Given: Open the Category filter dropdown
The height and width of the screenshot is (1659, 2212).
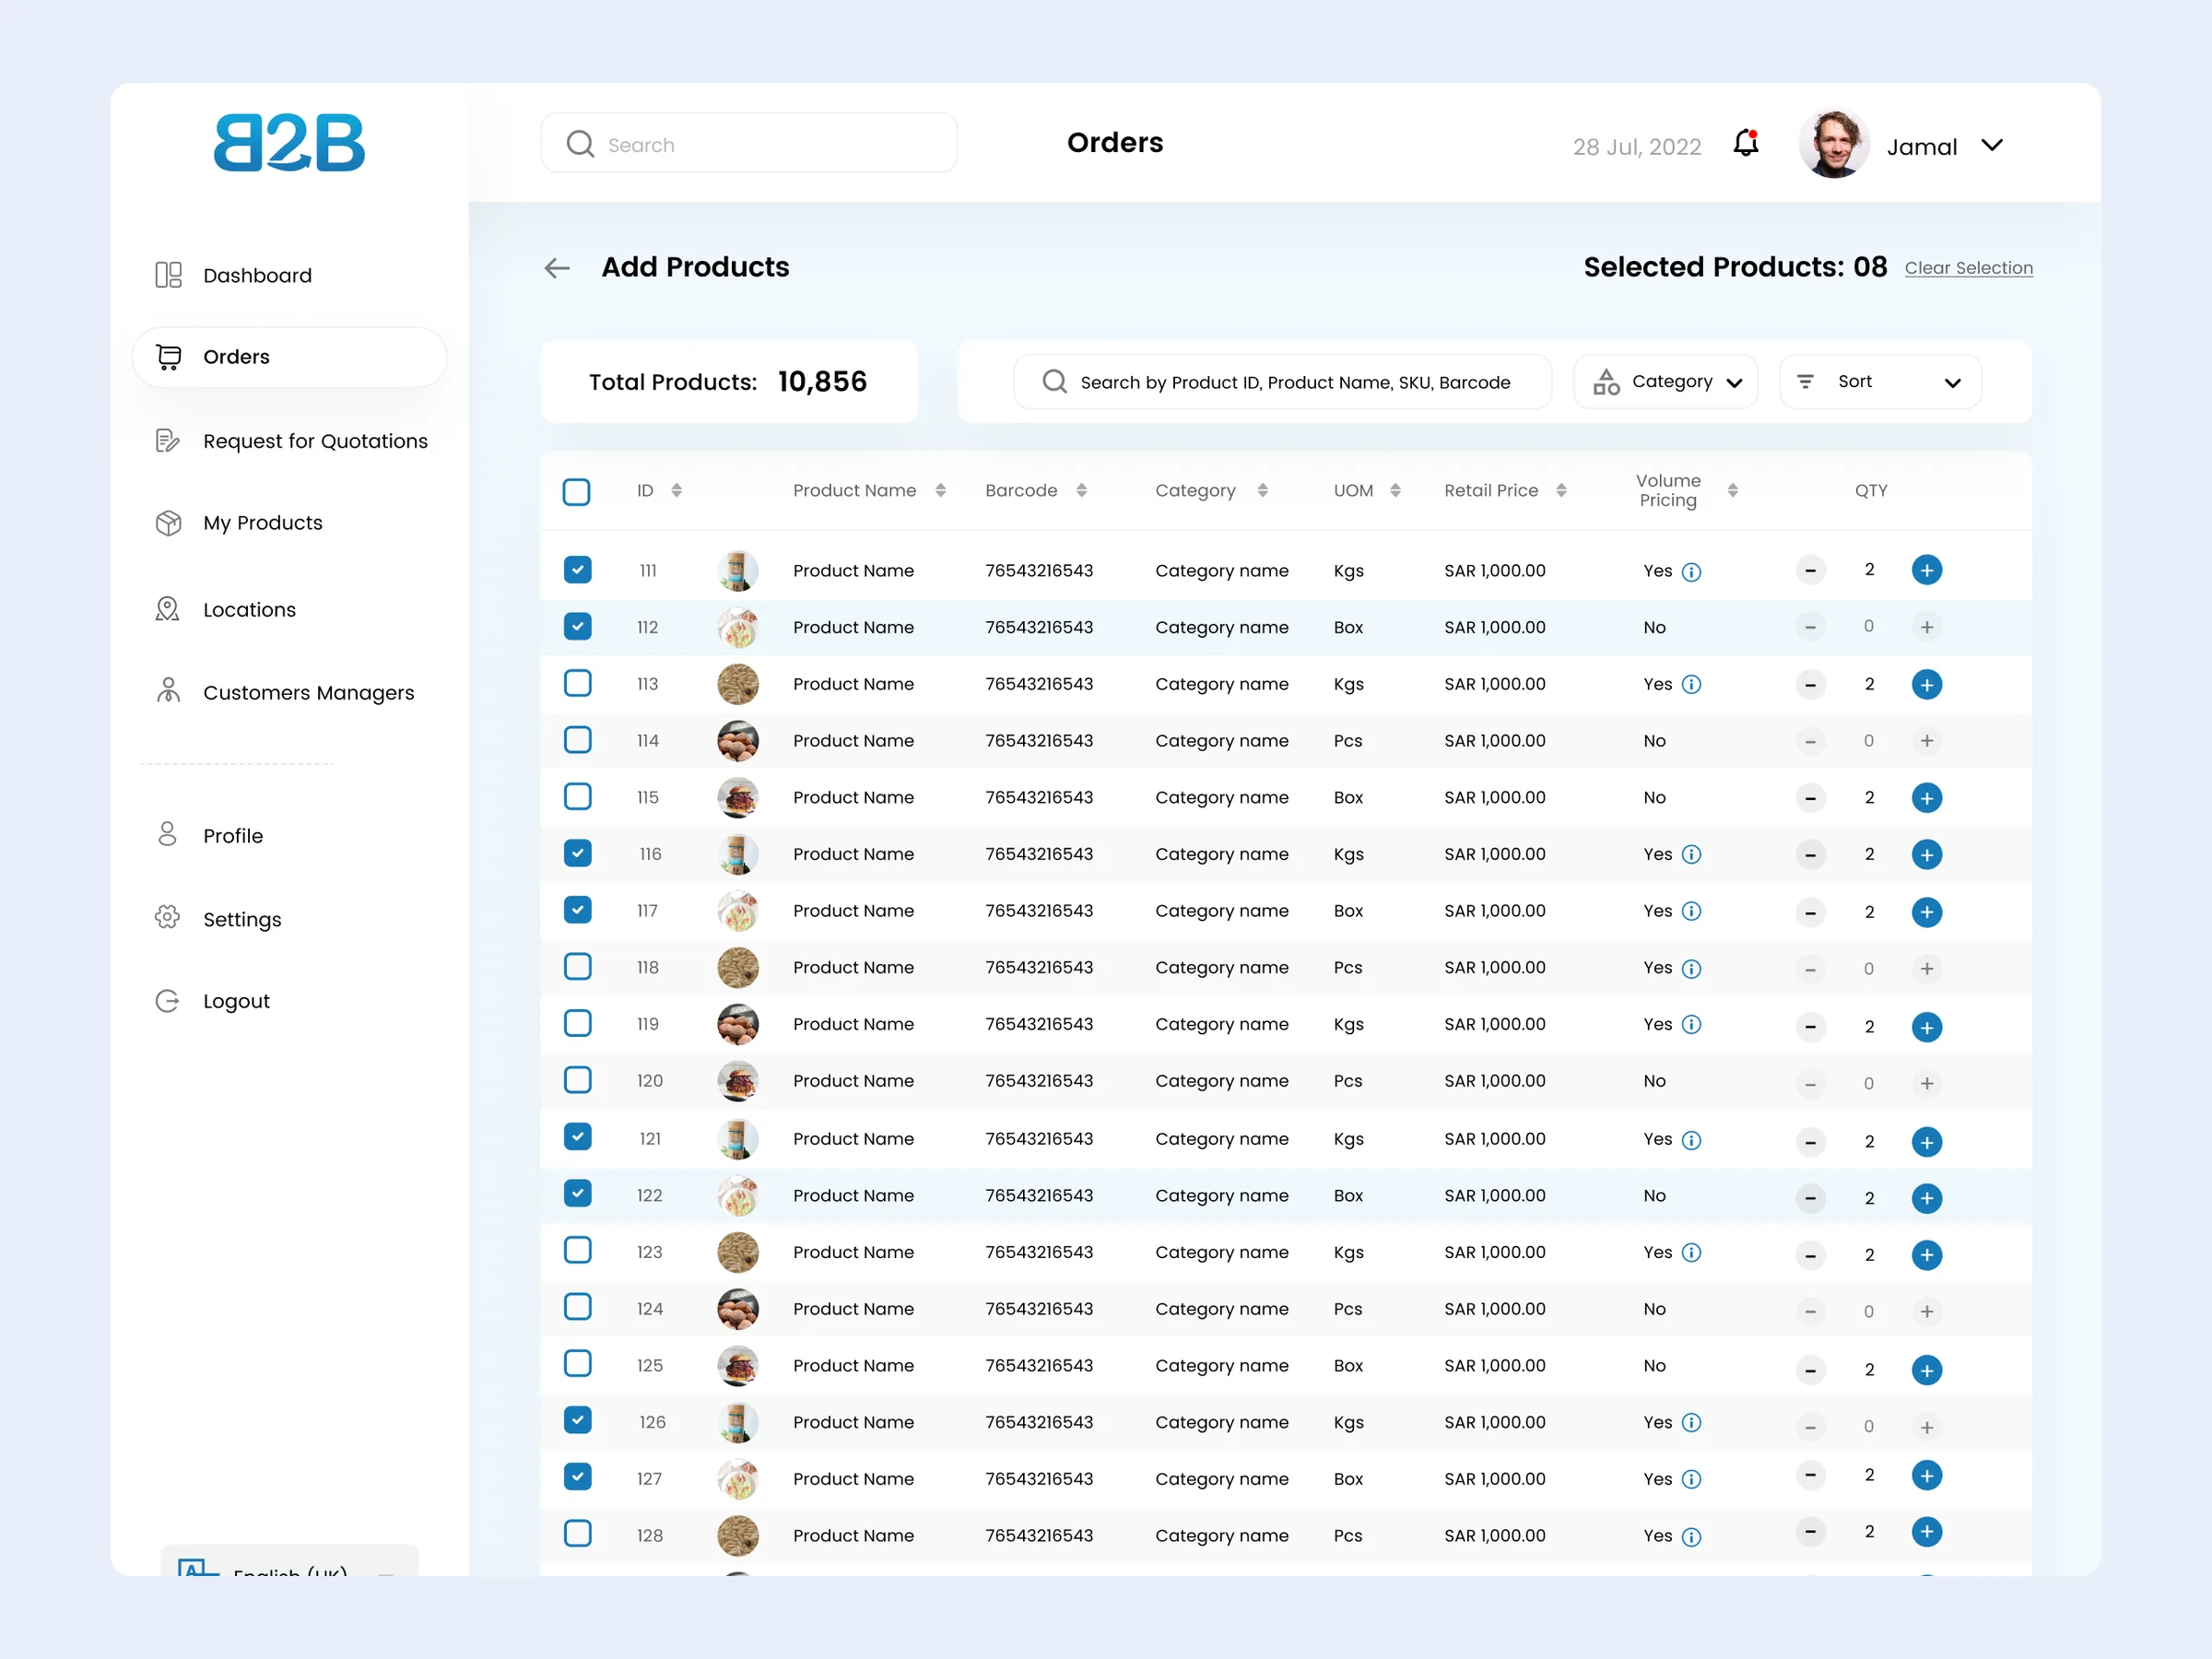Looking at the screenshot, I should tap(1665, 382).
